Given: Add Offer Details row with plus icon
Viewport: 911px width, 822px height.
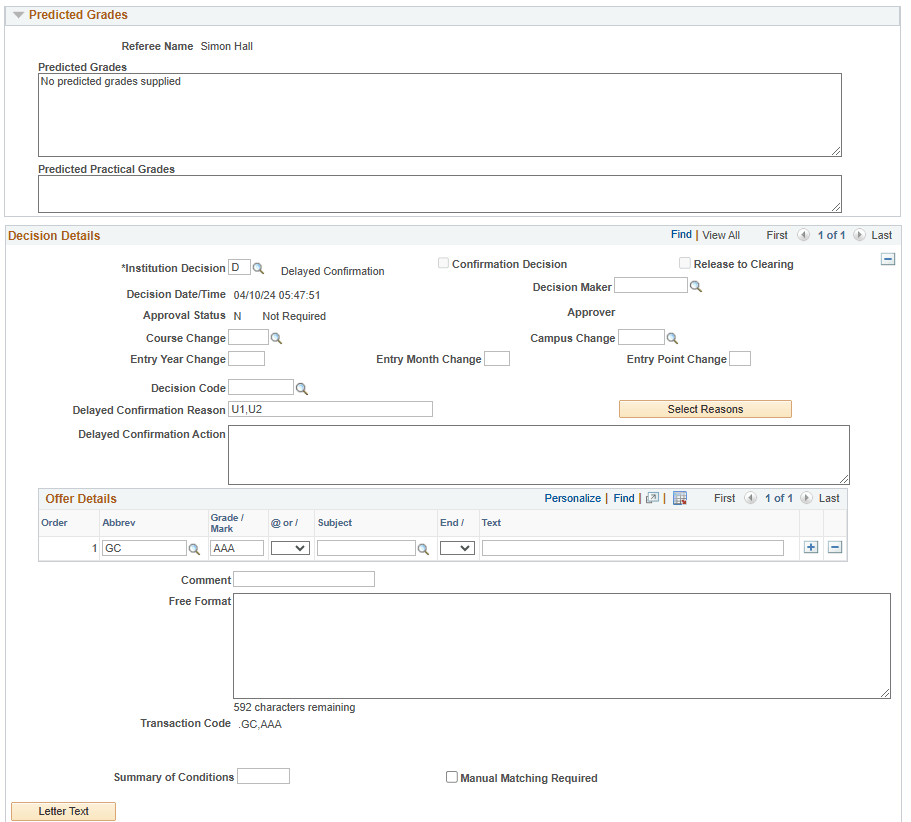Looking at the screenshot, I should [811, 547].
